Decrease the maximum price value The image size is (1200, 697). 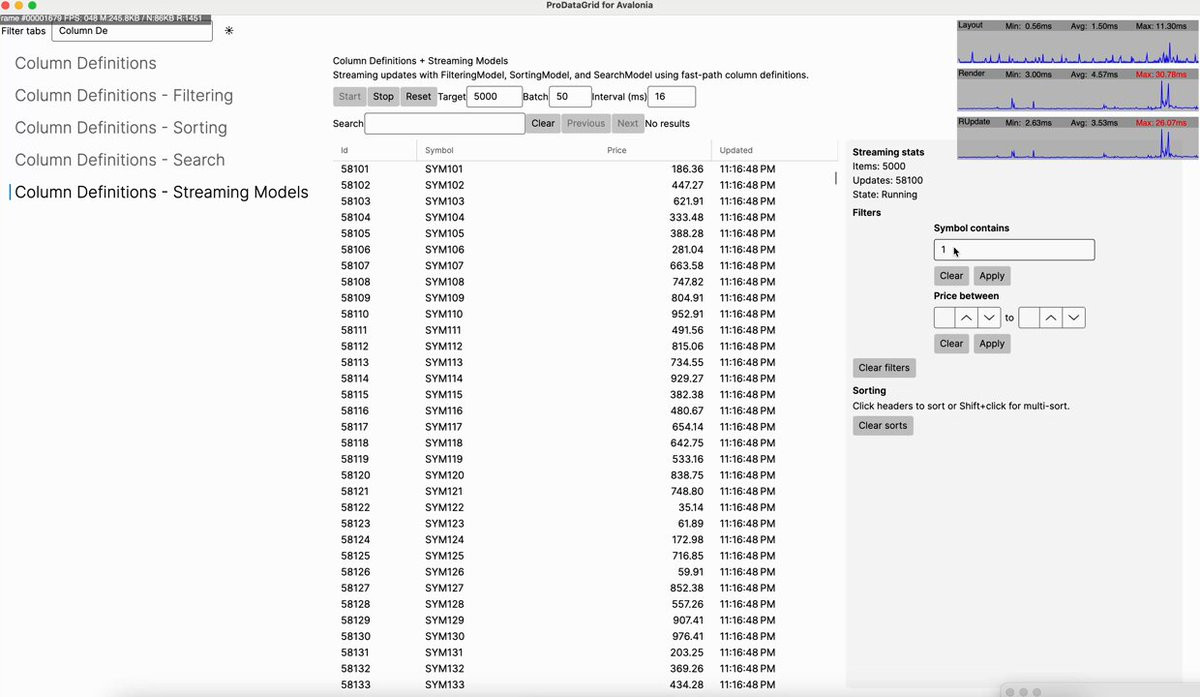pyautogui.click(x=1074, y=318)
